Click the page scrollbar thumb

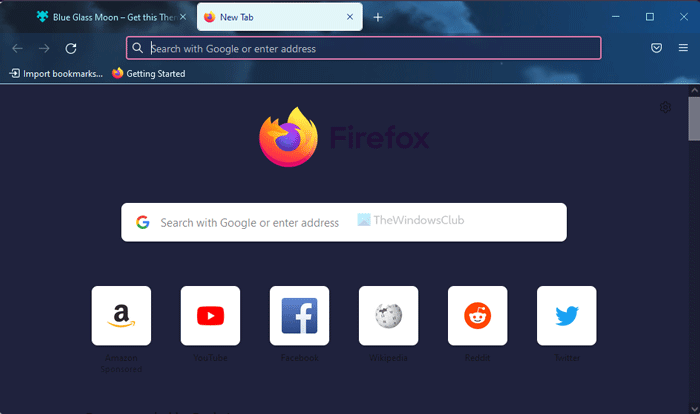[x=694, y=119]
